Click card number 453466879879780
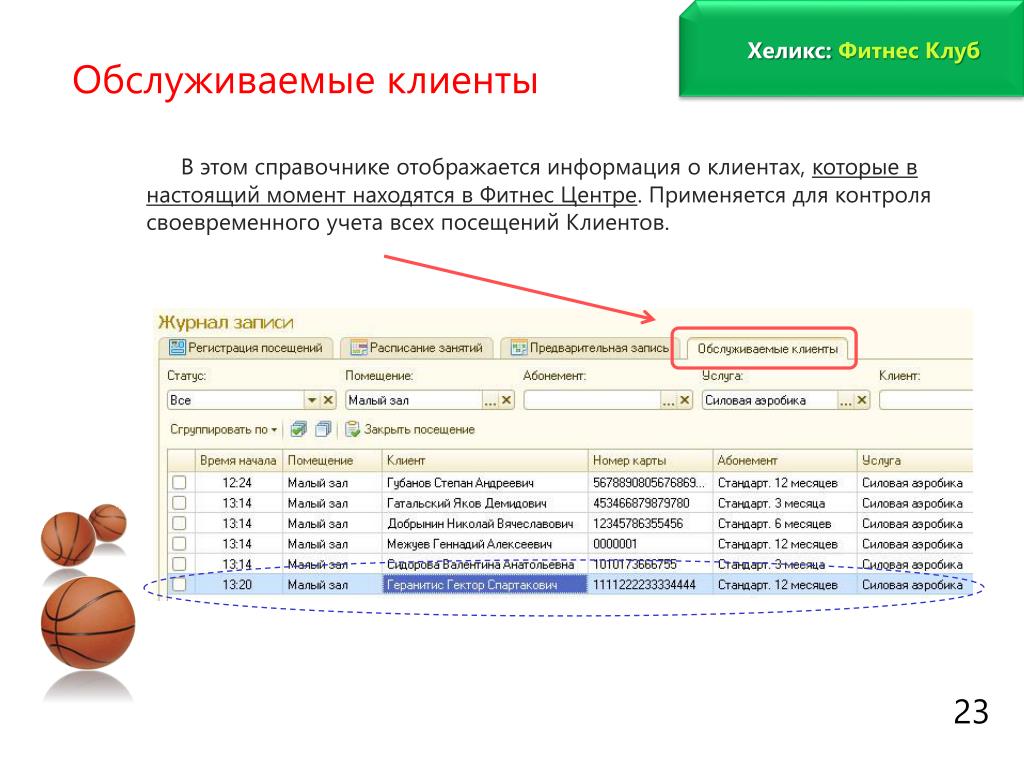 [x=641, y=503]
